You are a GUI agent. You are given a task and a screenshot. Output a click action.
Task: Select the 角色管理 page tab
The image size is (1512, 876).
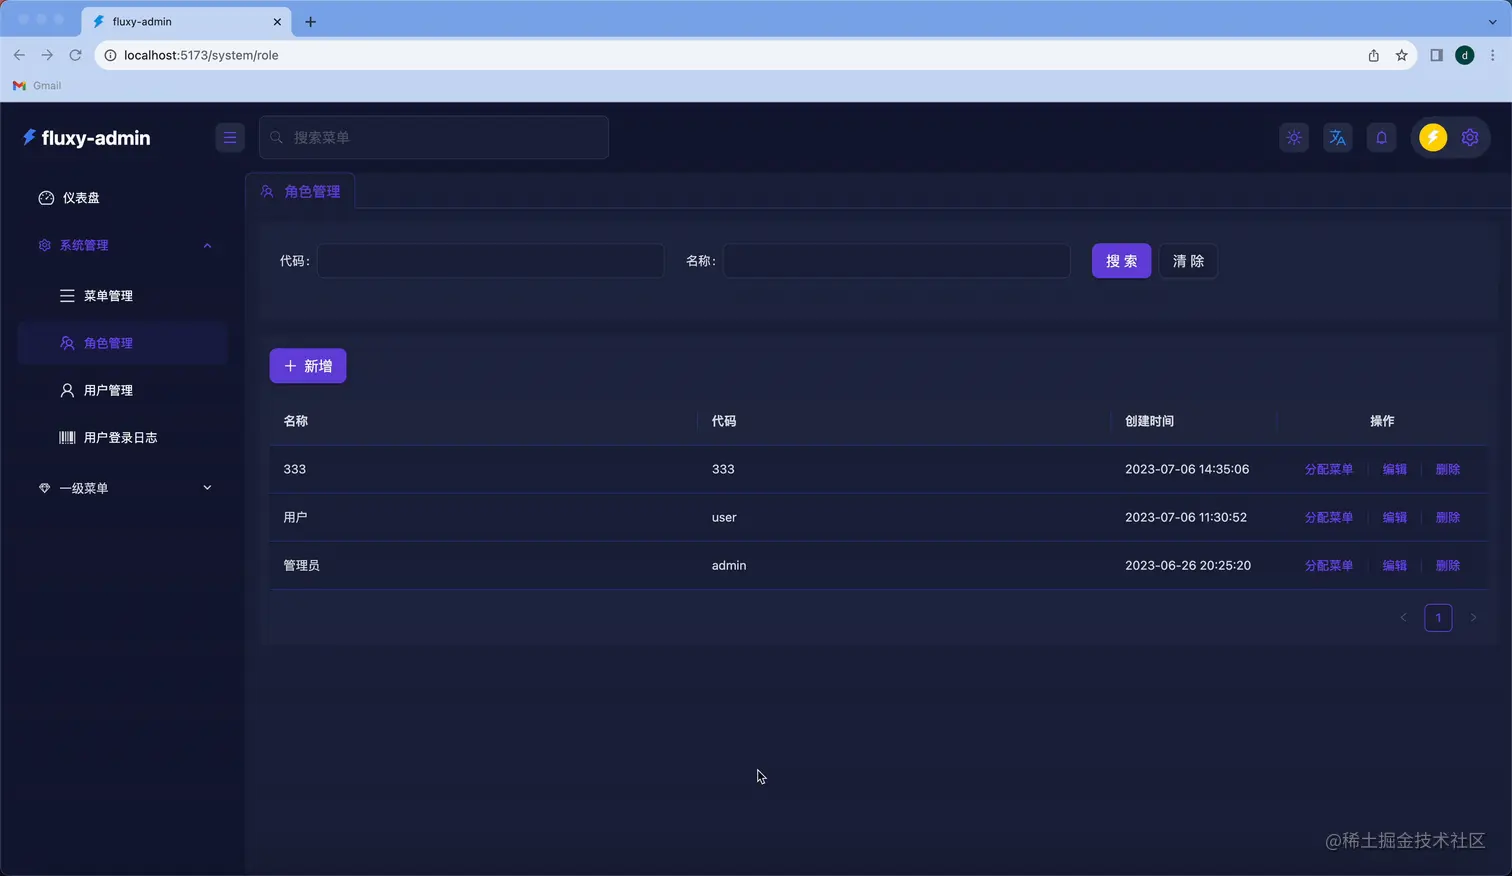pyautogui.click(x=301, y=191)
